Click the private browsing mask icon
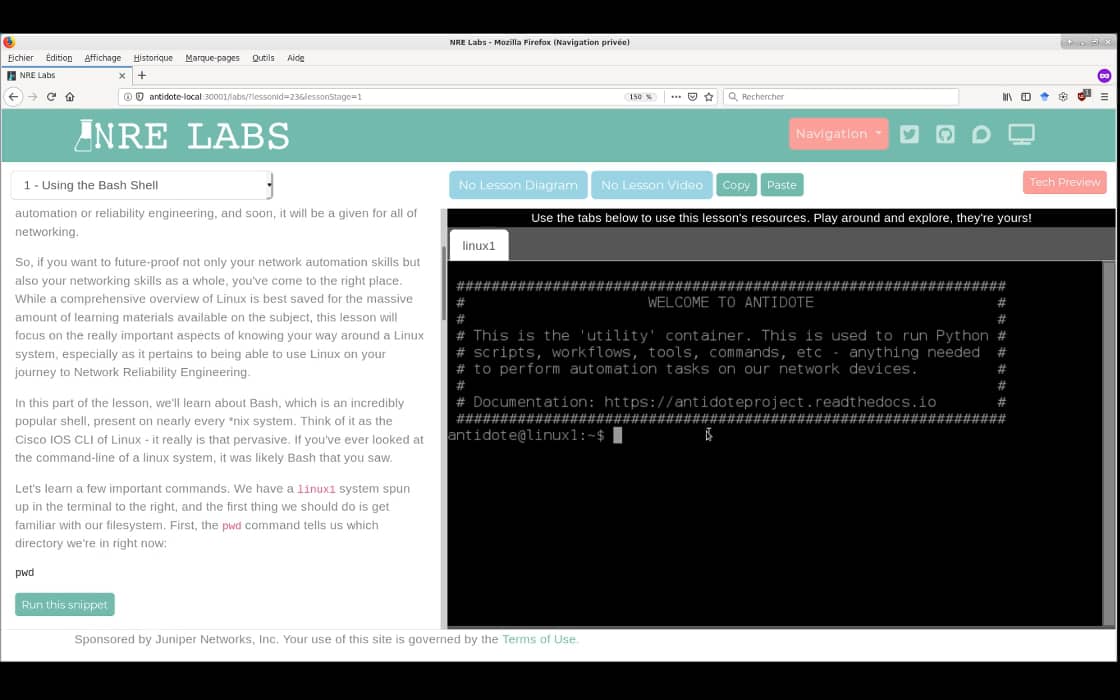This screenshot has height=700, width=1120. (x=1104, y=75)
